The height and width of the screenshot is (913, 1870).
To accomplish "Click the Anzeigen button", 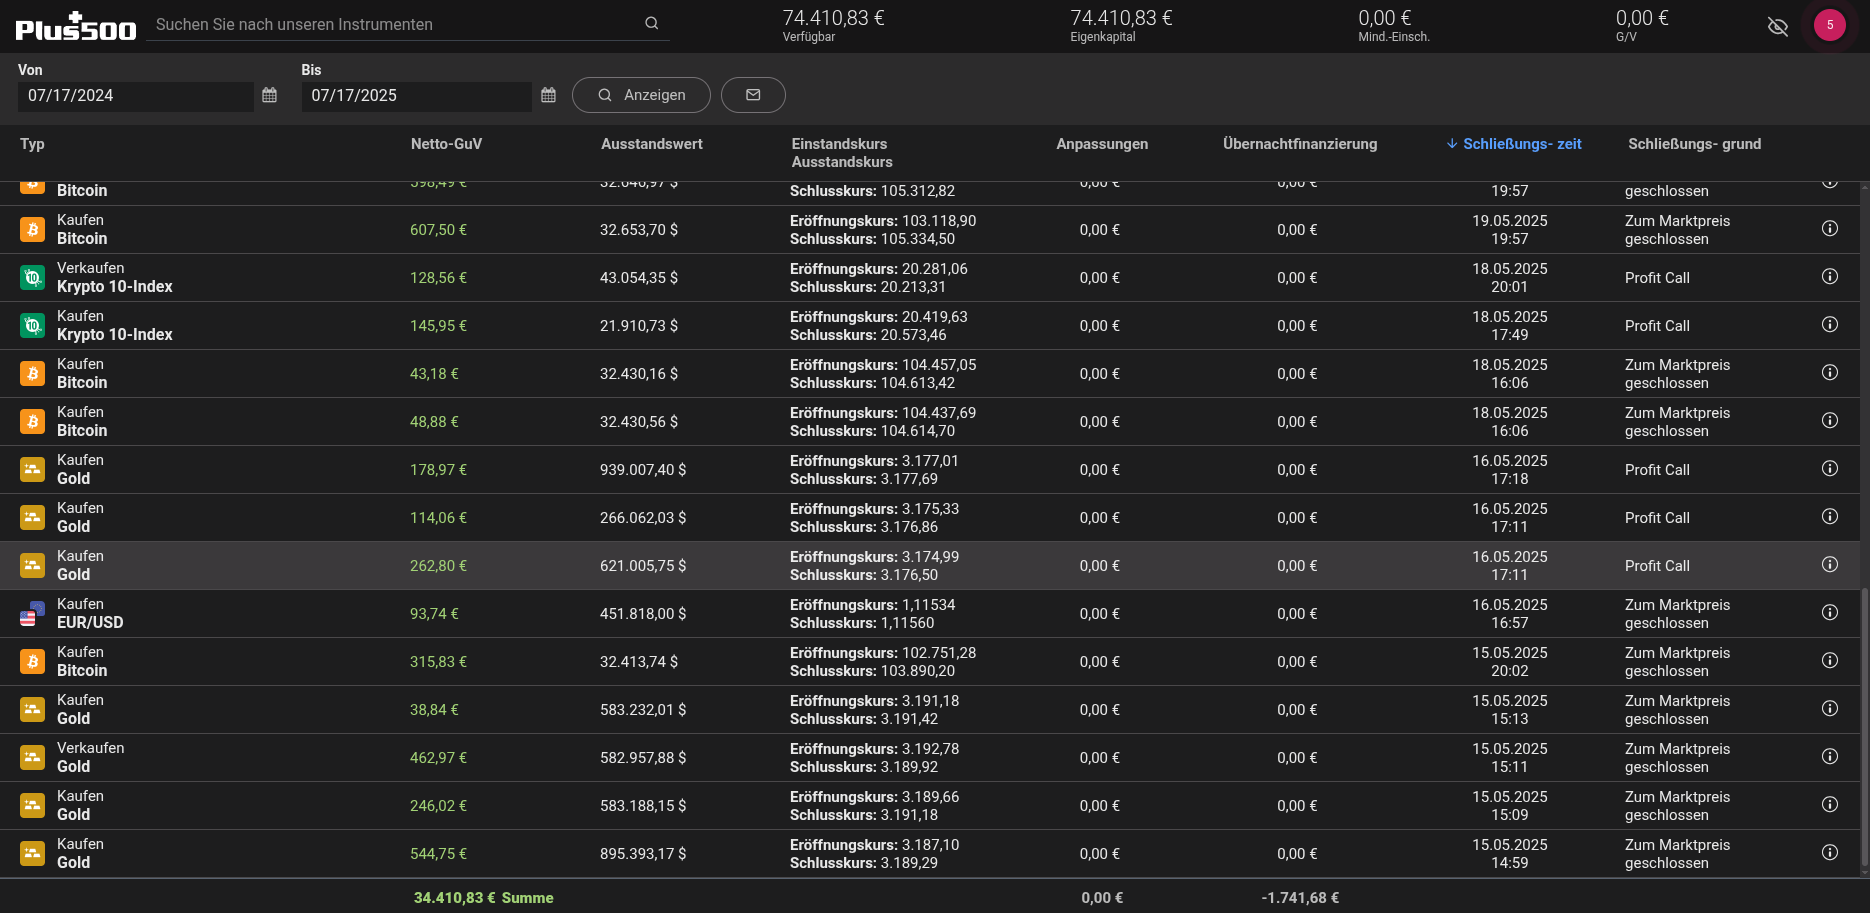I will [x=641, y=95].
